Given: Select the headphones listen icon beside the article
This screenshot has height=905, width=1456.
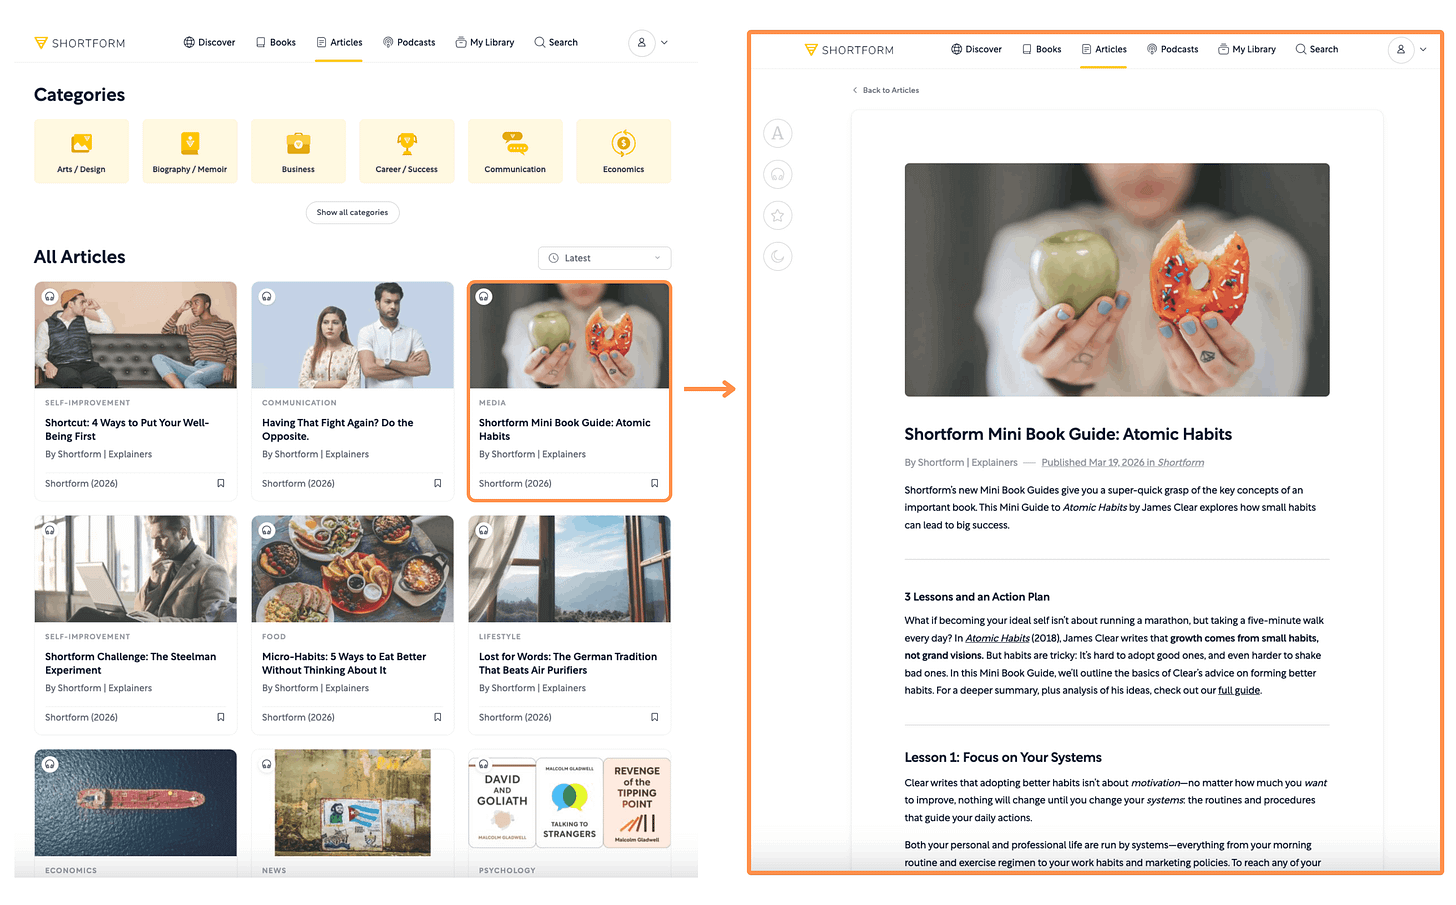Looking at the screenshot, I should [x=778, y=174].
